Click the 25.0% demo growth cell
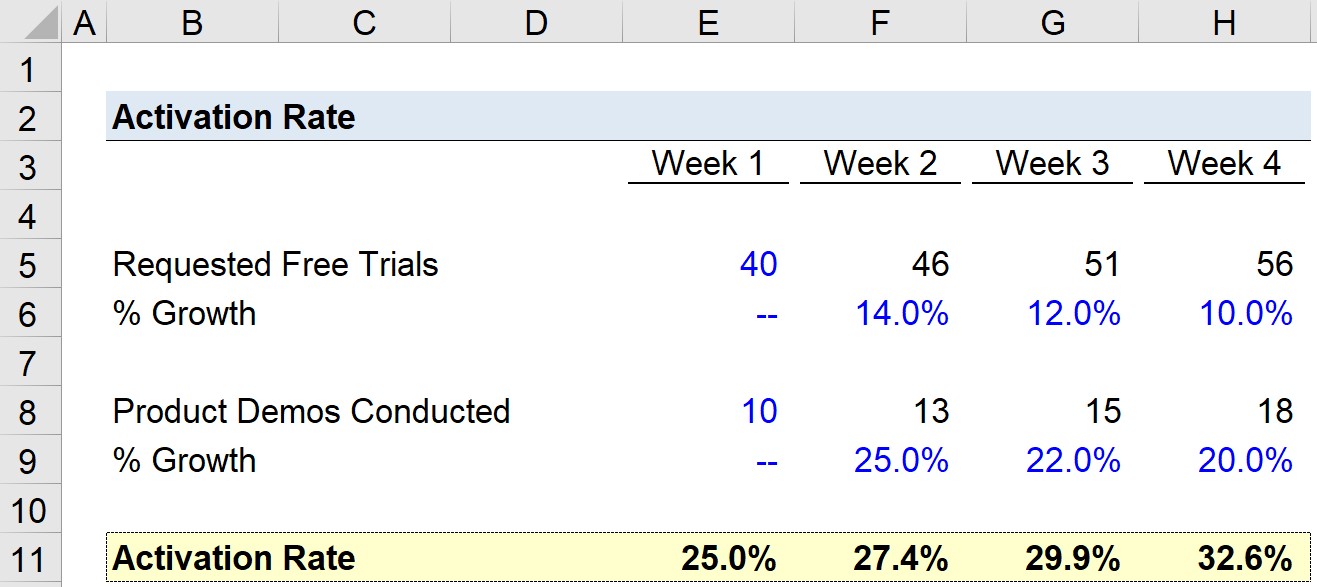This screenshot has width=1317, height=587. click(901, 461)
